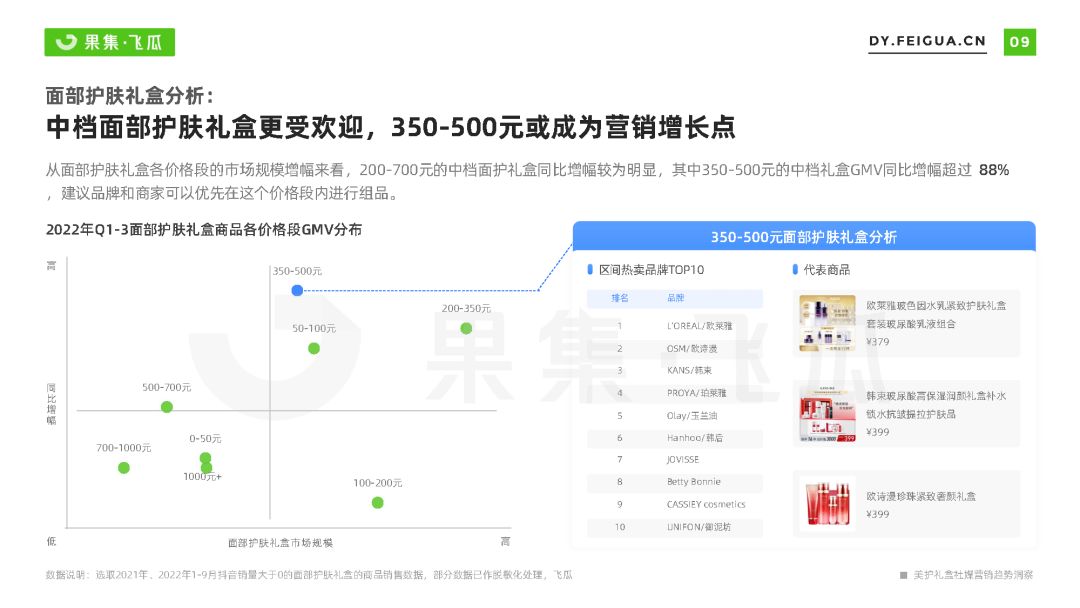Click the 数据说明 footnote text
The image size is (1080, 608).
309,575
